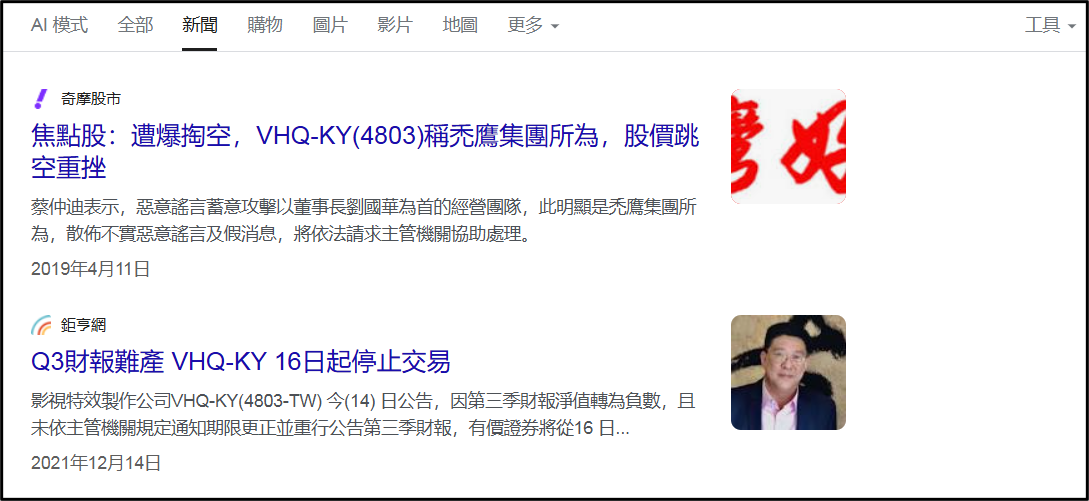Switch to the AI 模式 tab

60,26
